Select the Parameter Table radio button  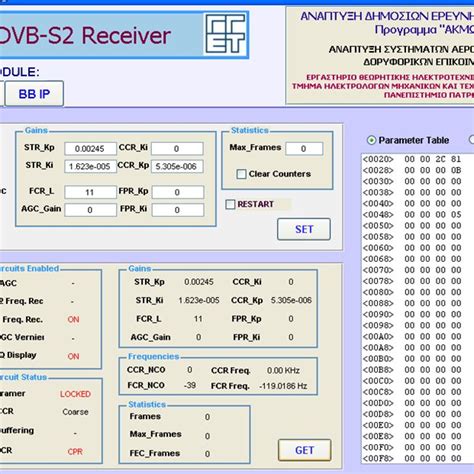pos(371,140)
